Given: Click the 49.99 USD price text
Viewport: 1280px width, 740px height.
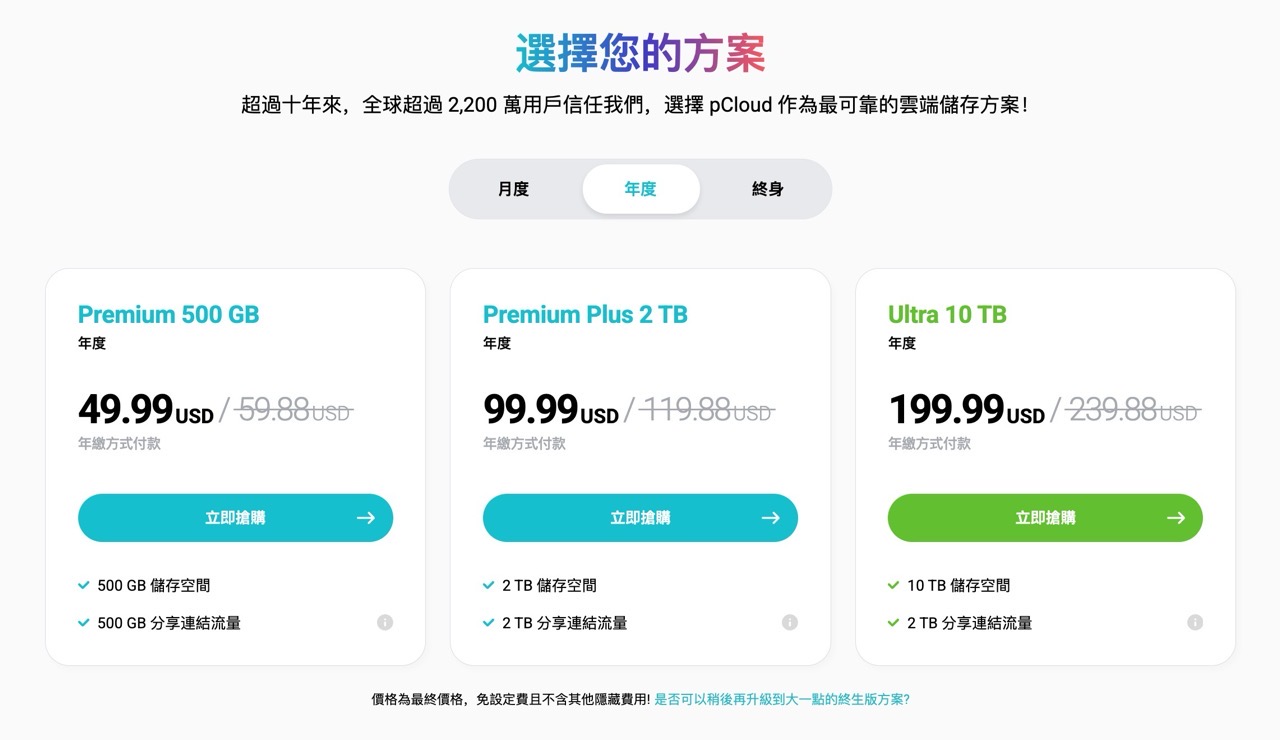Looking at the screenshot, I should coord(125,409).
